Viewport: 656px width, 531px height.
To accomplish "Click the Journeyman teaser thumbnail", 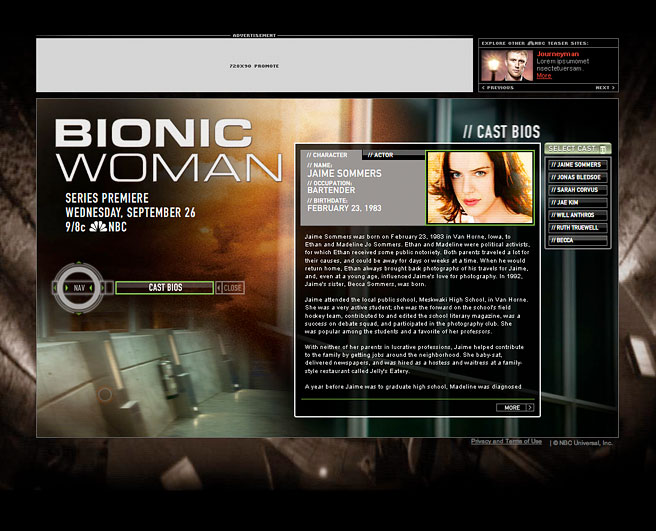I will click(507, 65).
